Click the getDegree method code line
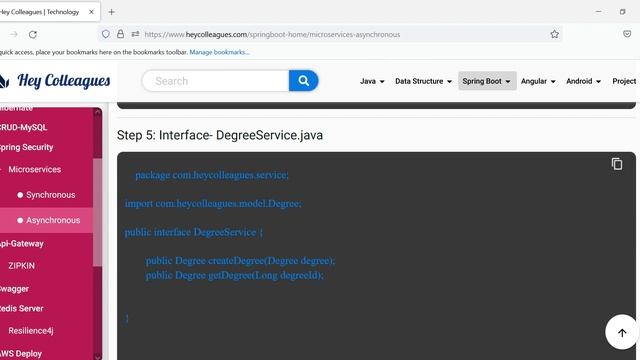Image resolution: width=640 pixels, height=360 pixels. point(235,275)
